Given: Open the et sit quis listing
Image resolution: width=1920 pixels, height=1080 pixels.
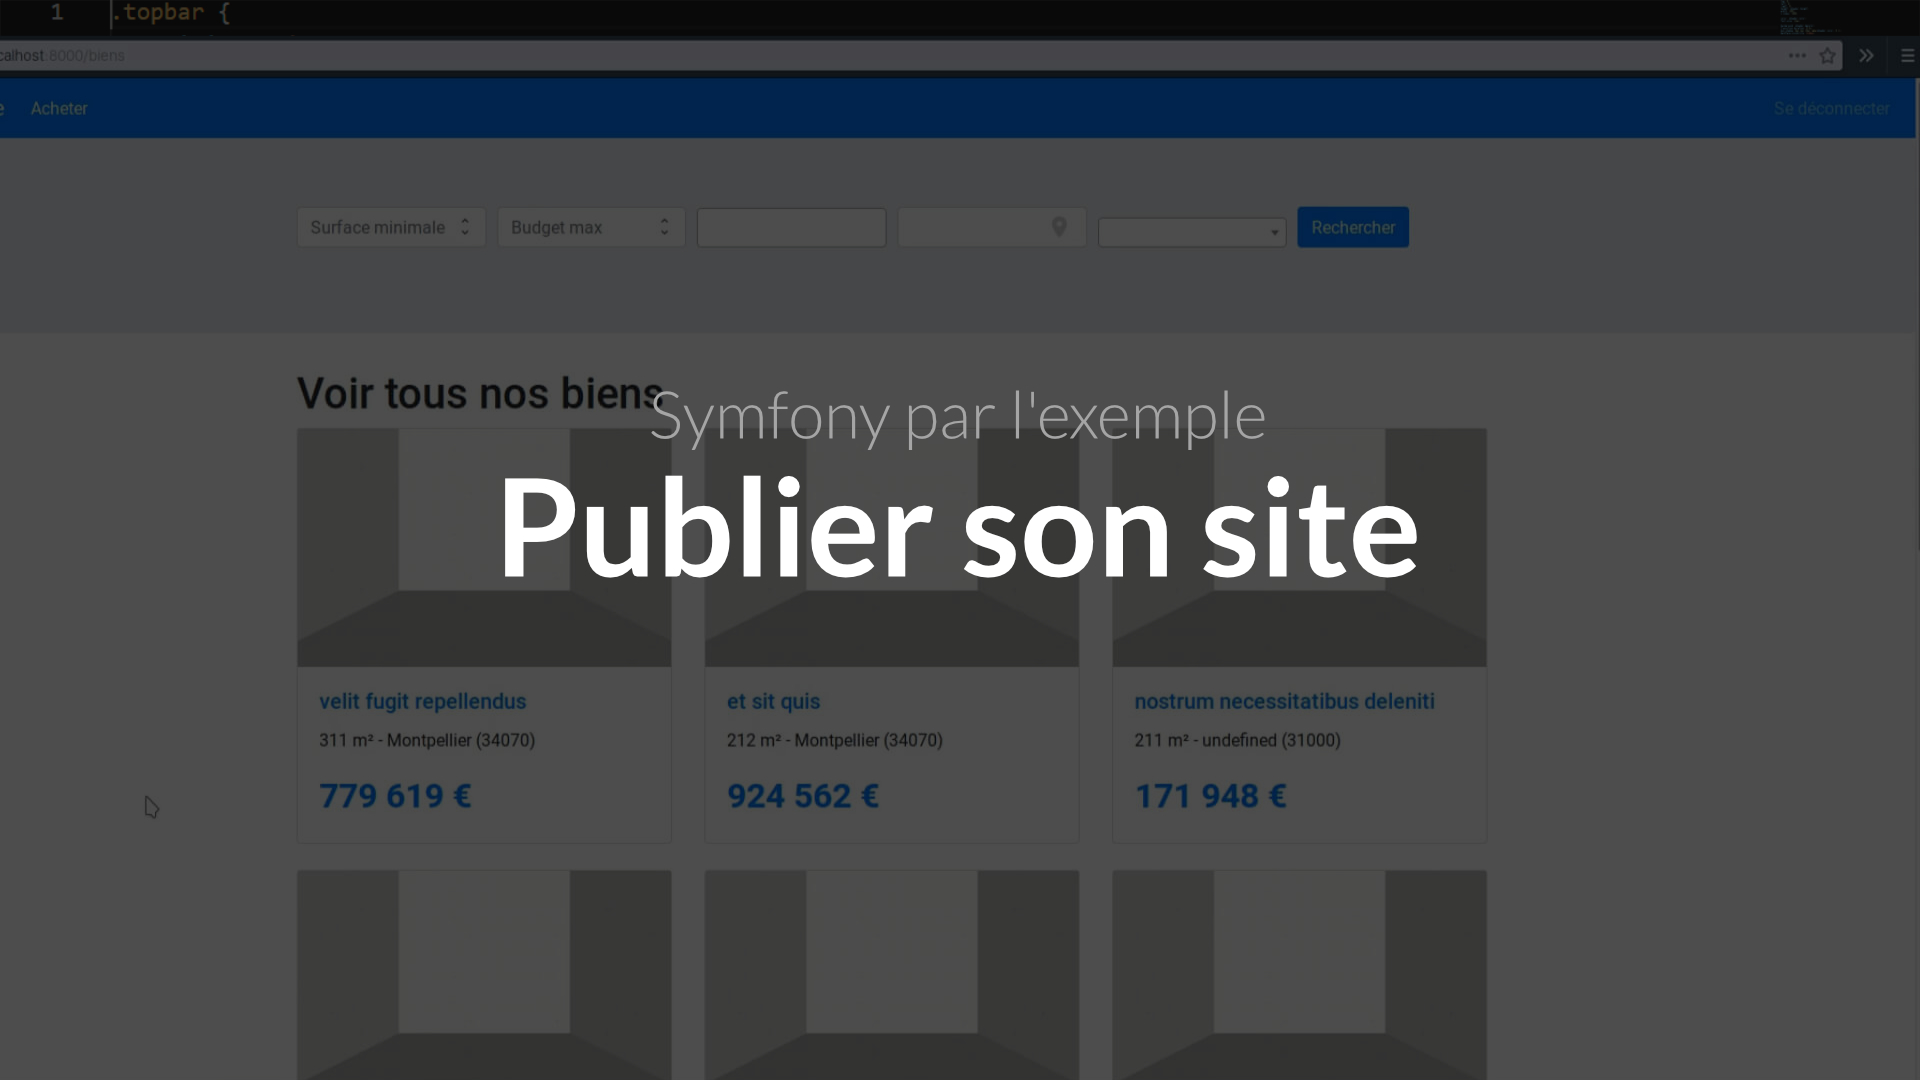Looking at the screenshot, I should [773, 701].
